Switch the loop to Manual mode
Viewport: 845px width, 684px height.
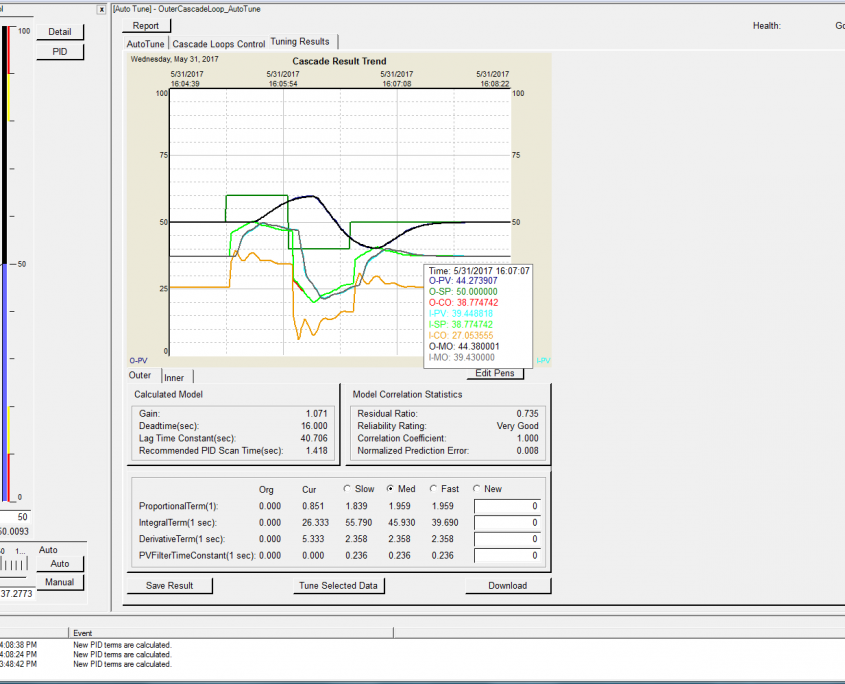point(59,581)
